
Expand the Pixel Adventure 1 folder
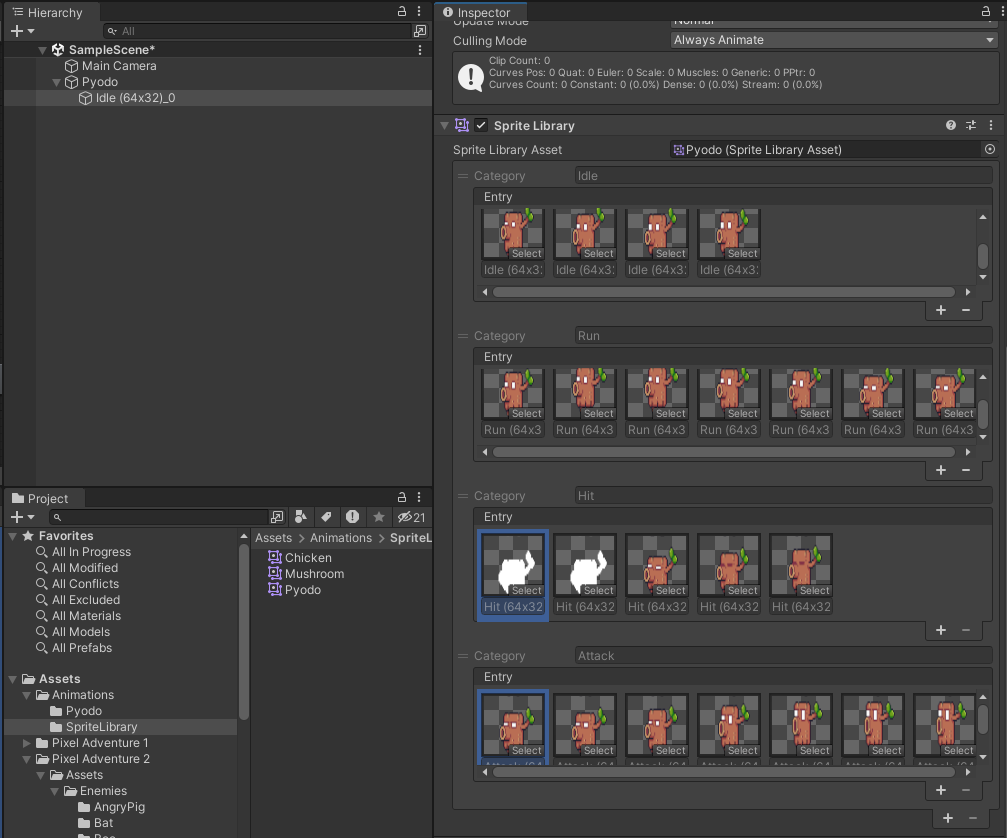[x=26, y=743]
